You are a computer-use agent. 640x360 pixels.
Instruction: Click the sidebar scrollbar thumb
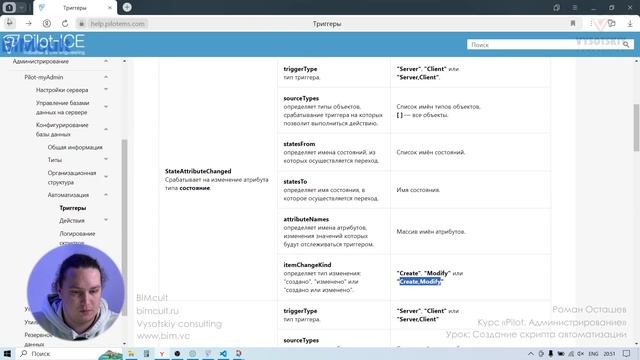(x=124, y=227)
